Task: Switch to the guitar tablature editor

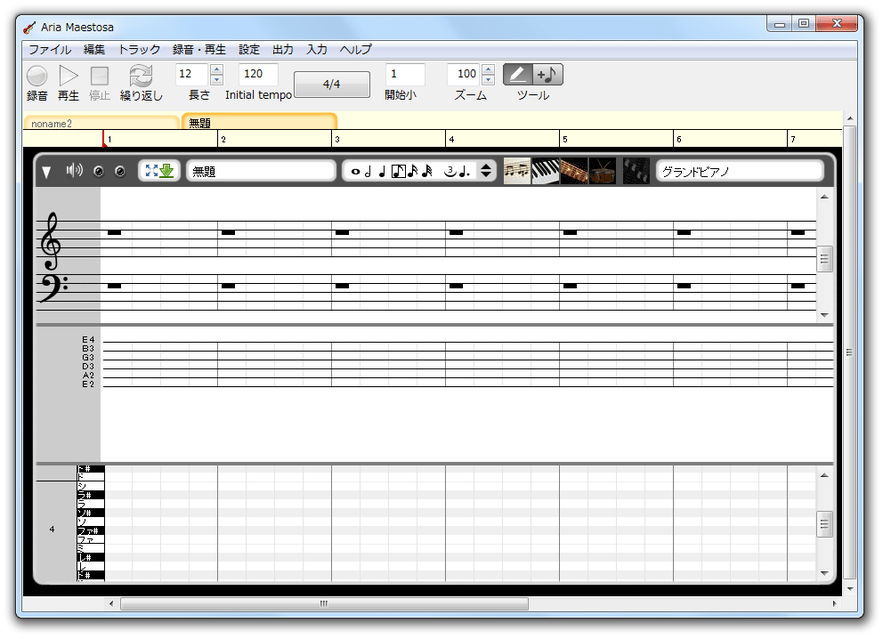Action: coord(574,171)
